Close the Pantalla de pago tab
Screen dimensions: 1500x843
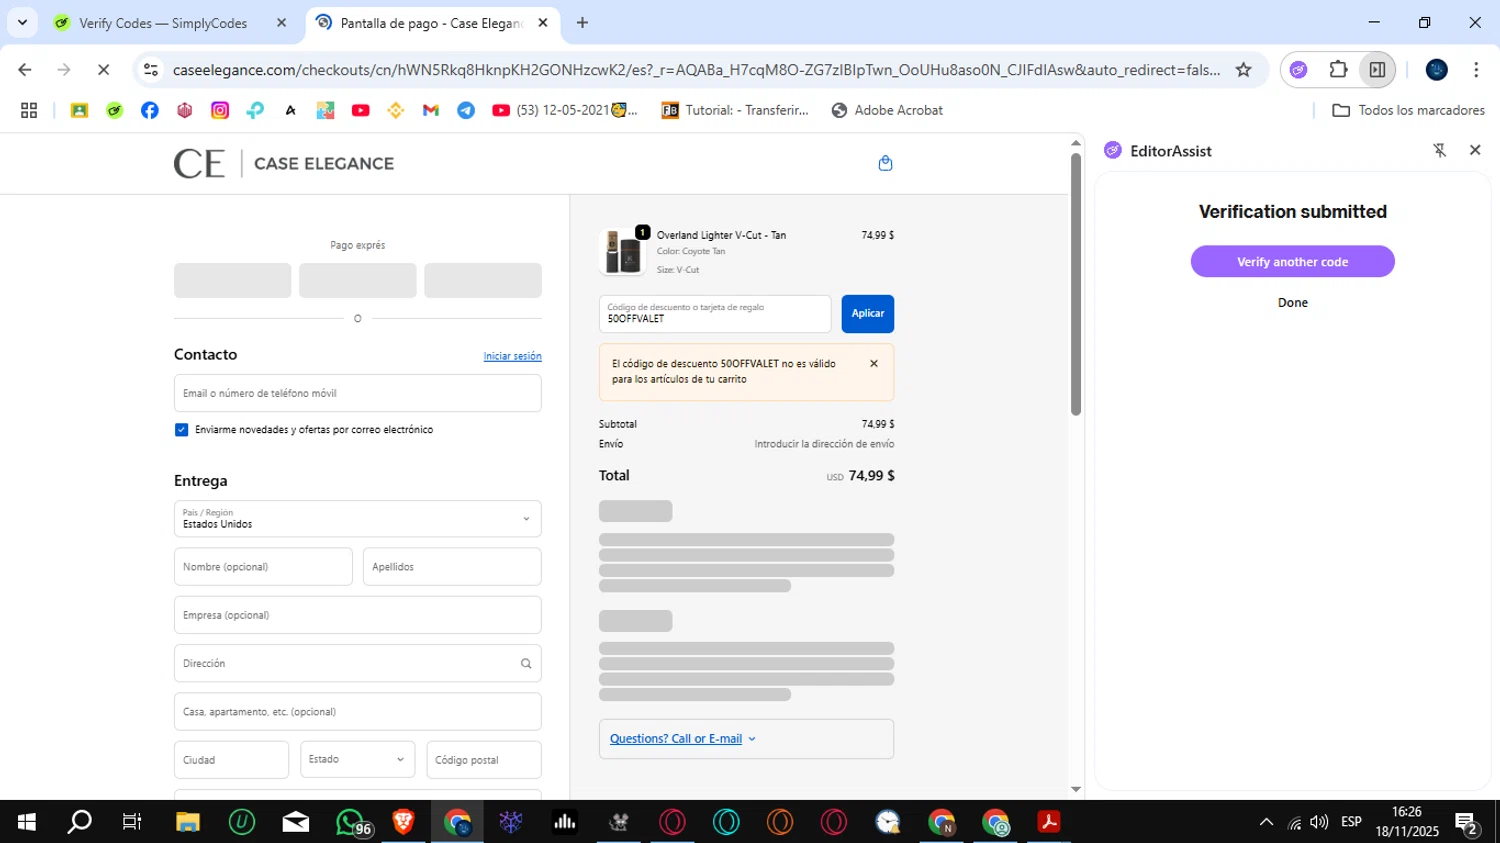[x=543, y=23]
